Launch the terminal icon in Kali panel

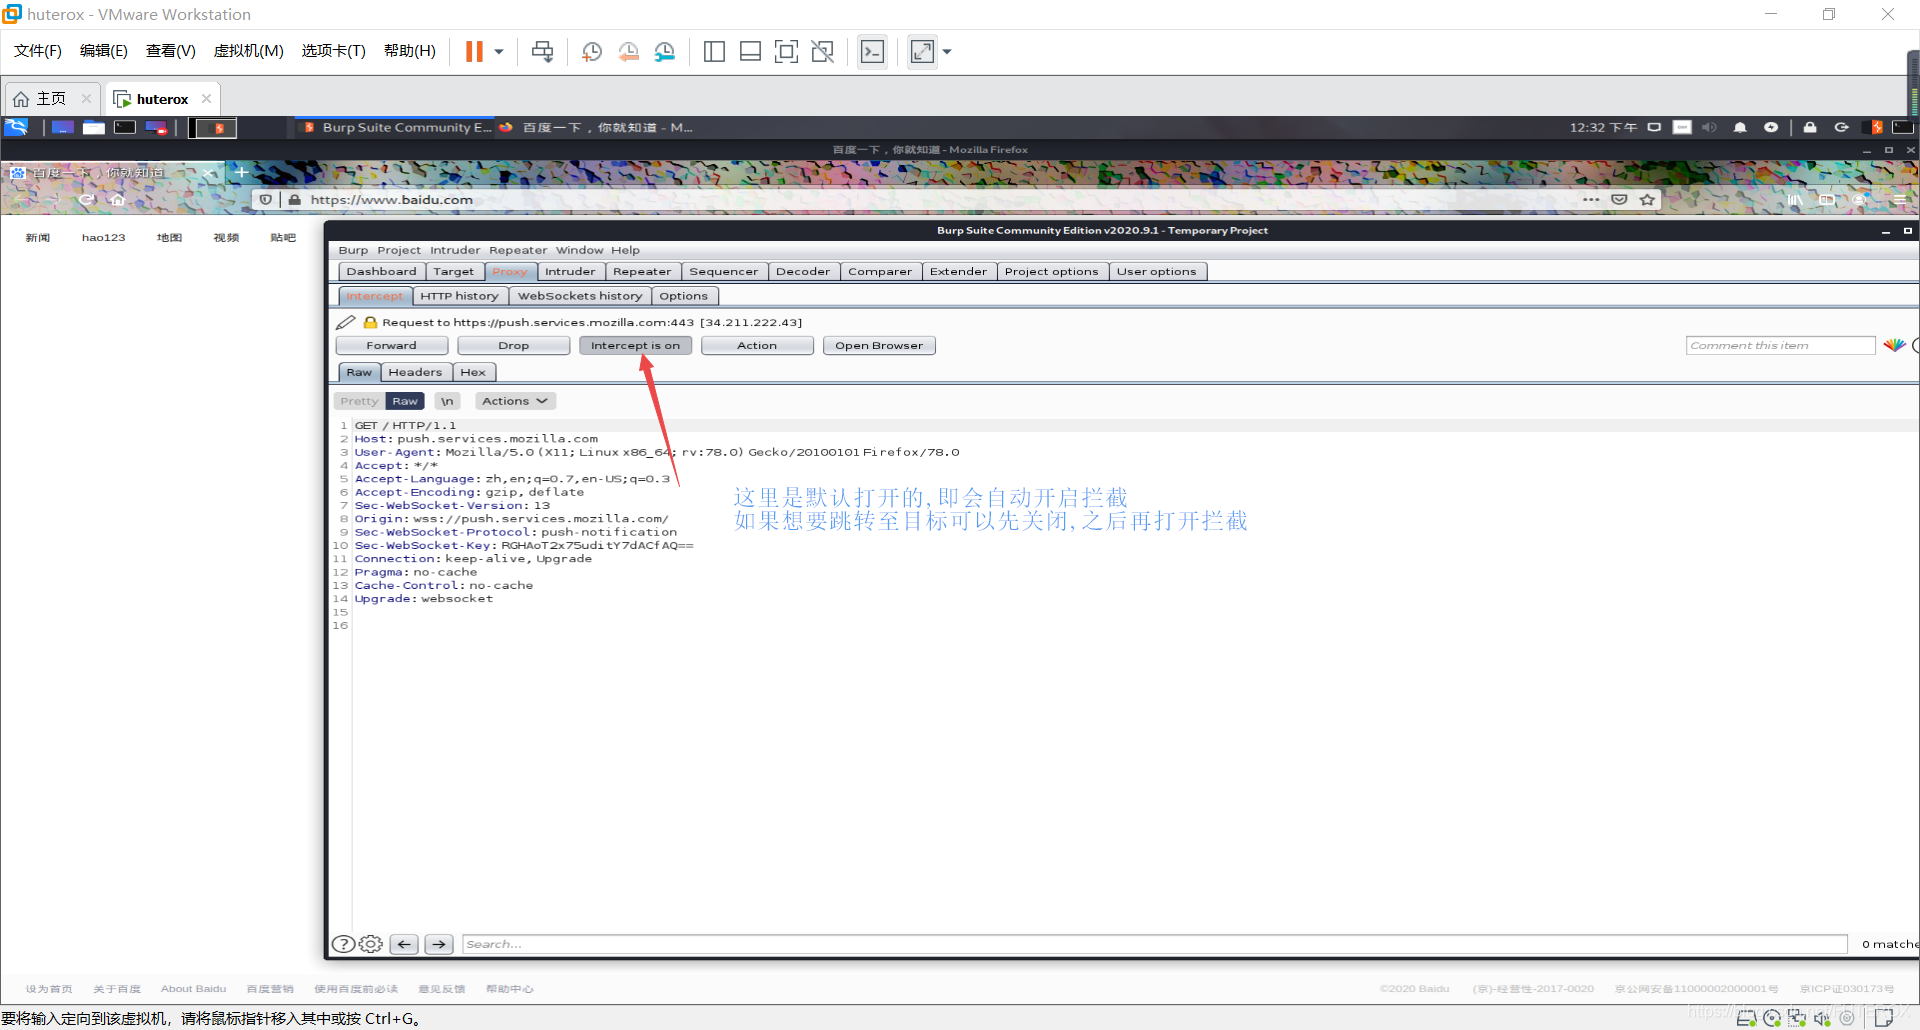point(125,127)
